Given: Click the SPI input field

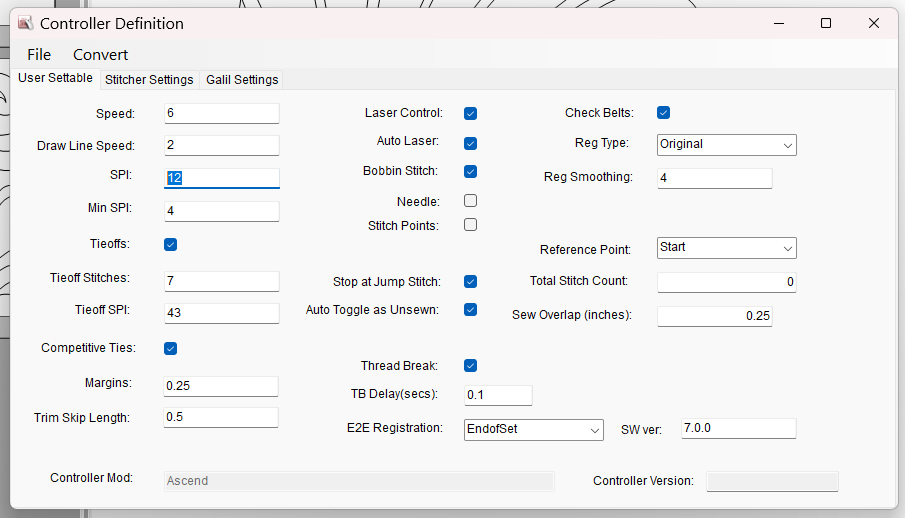Looking at the screenshot, I should click(x=222, y=178).
